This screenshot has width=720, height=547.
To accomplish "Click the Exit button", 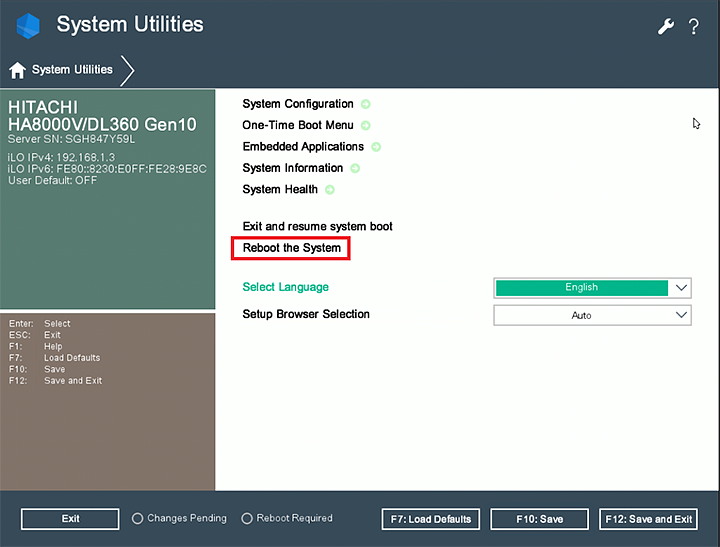I will click(x=70, y=519).
